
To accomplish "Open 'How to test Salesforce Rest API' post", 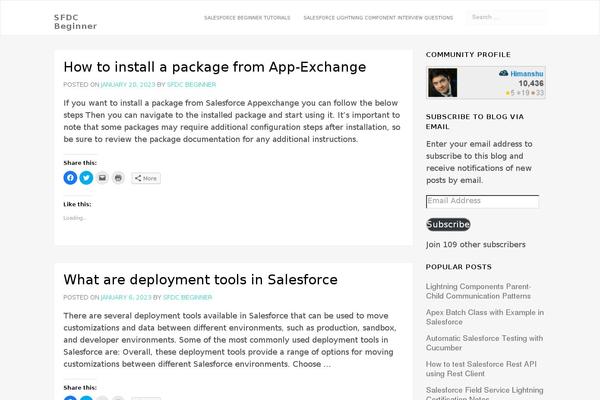I will click(x=481, y=369).
